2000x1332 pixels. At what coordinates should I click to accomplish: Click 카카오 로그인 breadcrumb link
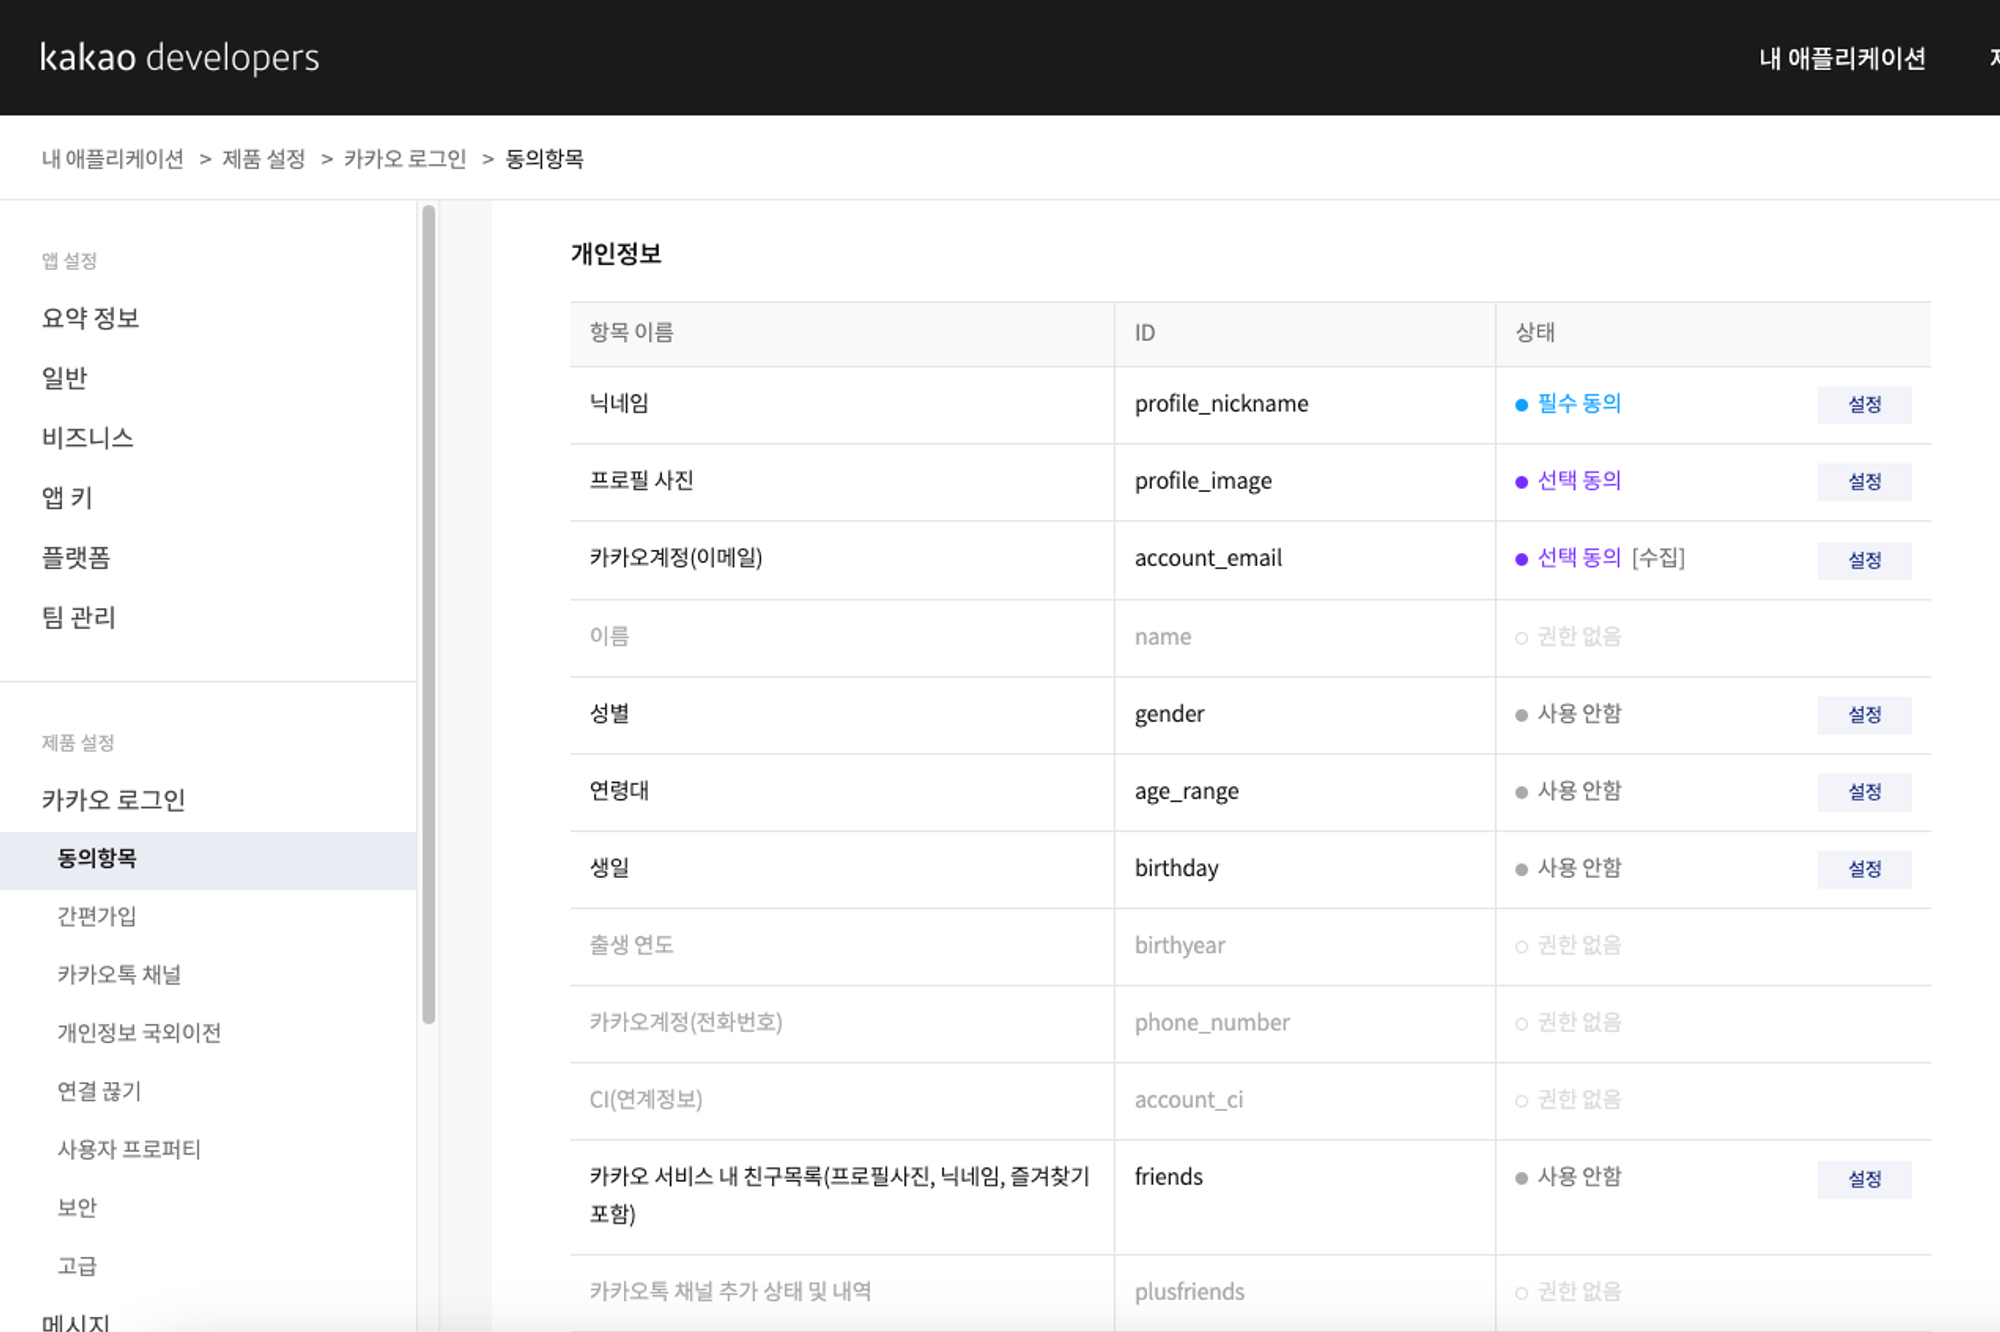coord(405,159)
